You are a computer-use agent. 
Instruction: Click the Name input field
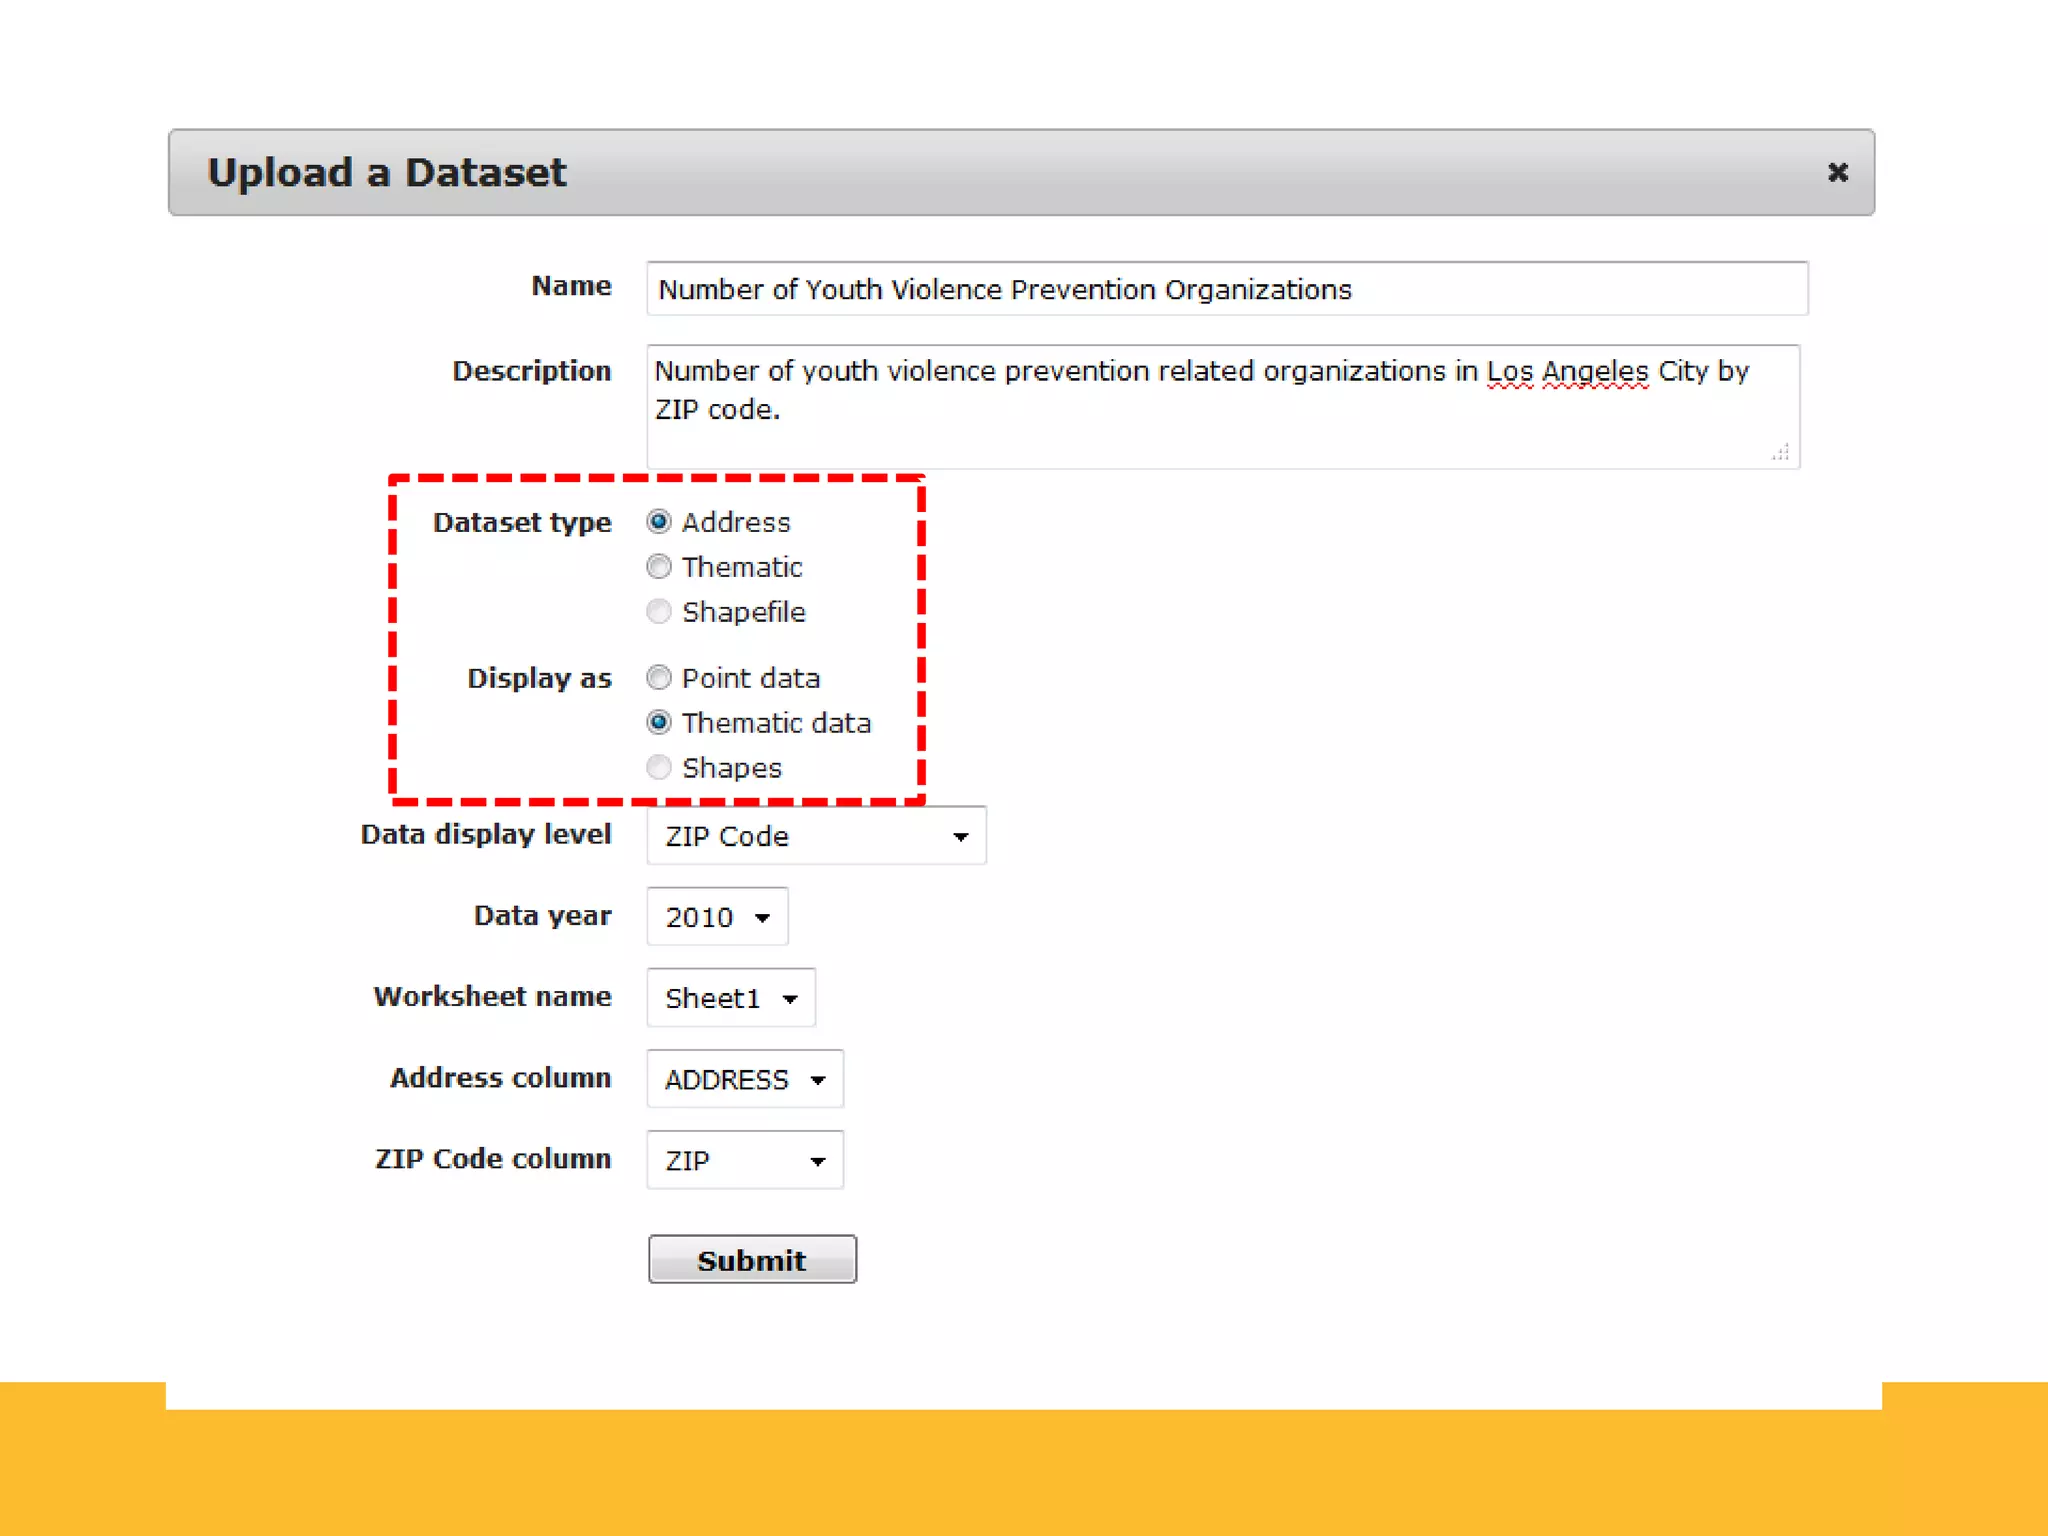click(1226, 289)
